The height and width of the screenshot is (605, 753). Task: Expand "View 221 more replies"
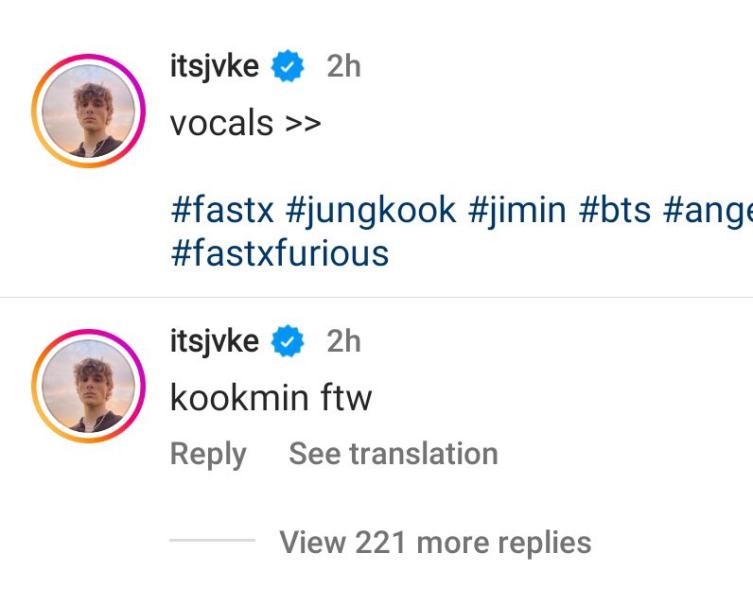(x=435, y=542)
